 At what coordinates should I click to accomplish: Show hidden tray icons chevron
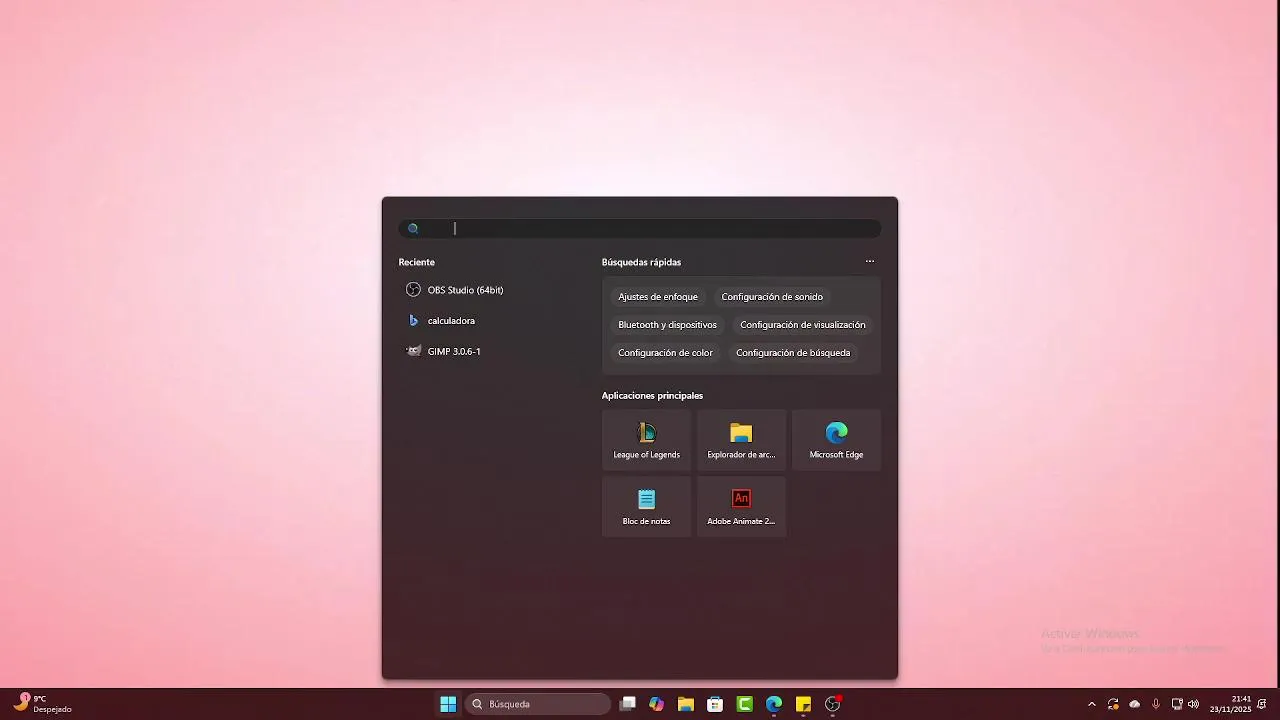[1091, 704]
